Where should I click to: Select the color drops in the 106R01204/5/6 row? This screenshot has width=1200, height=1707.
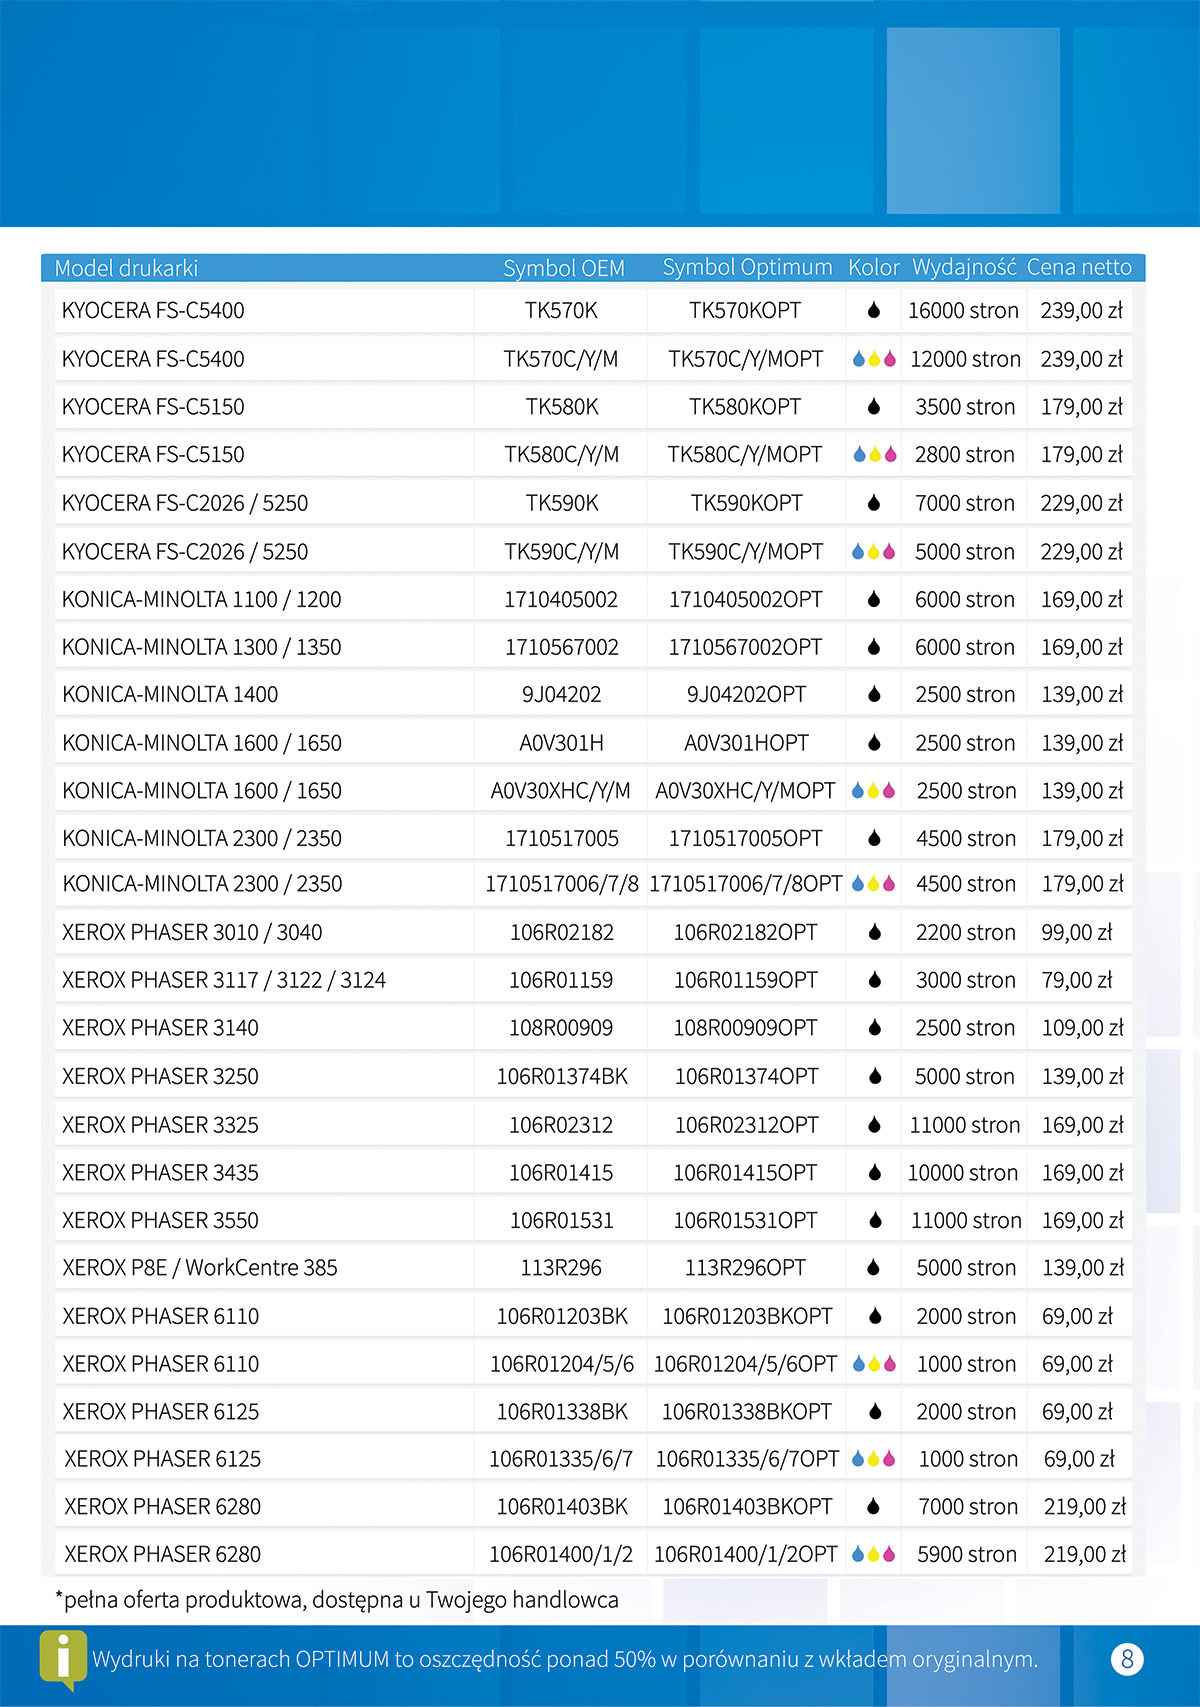pos(874,1364)
